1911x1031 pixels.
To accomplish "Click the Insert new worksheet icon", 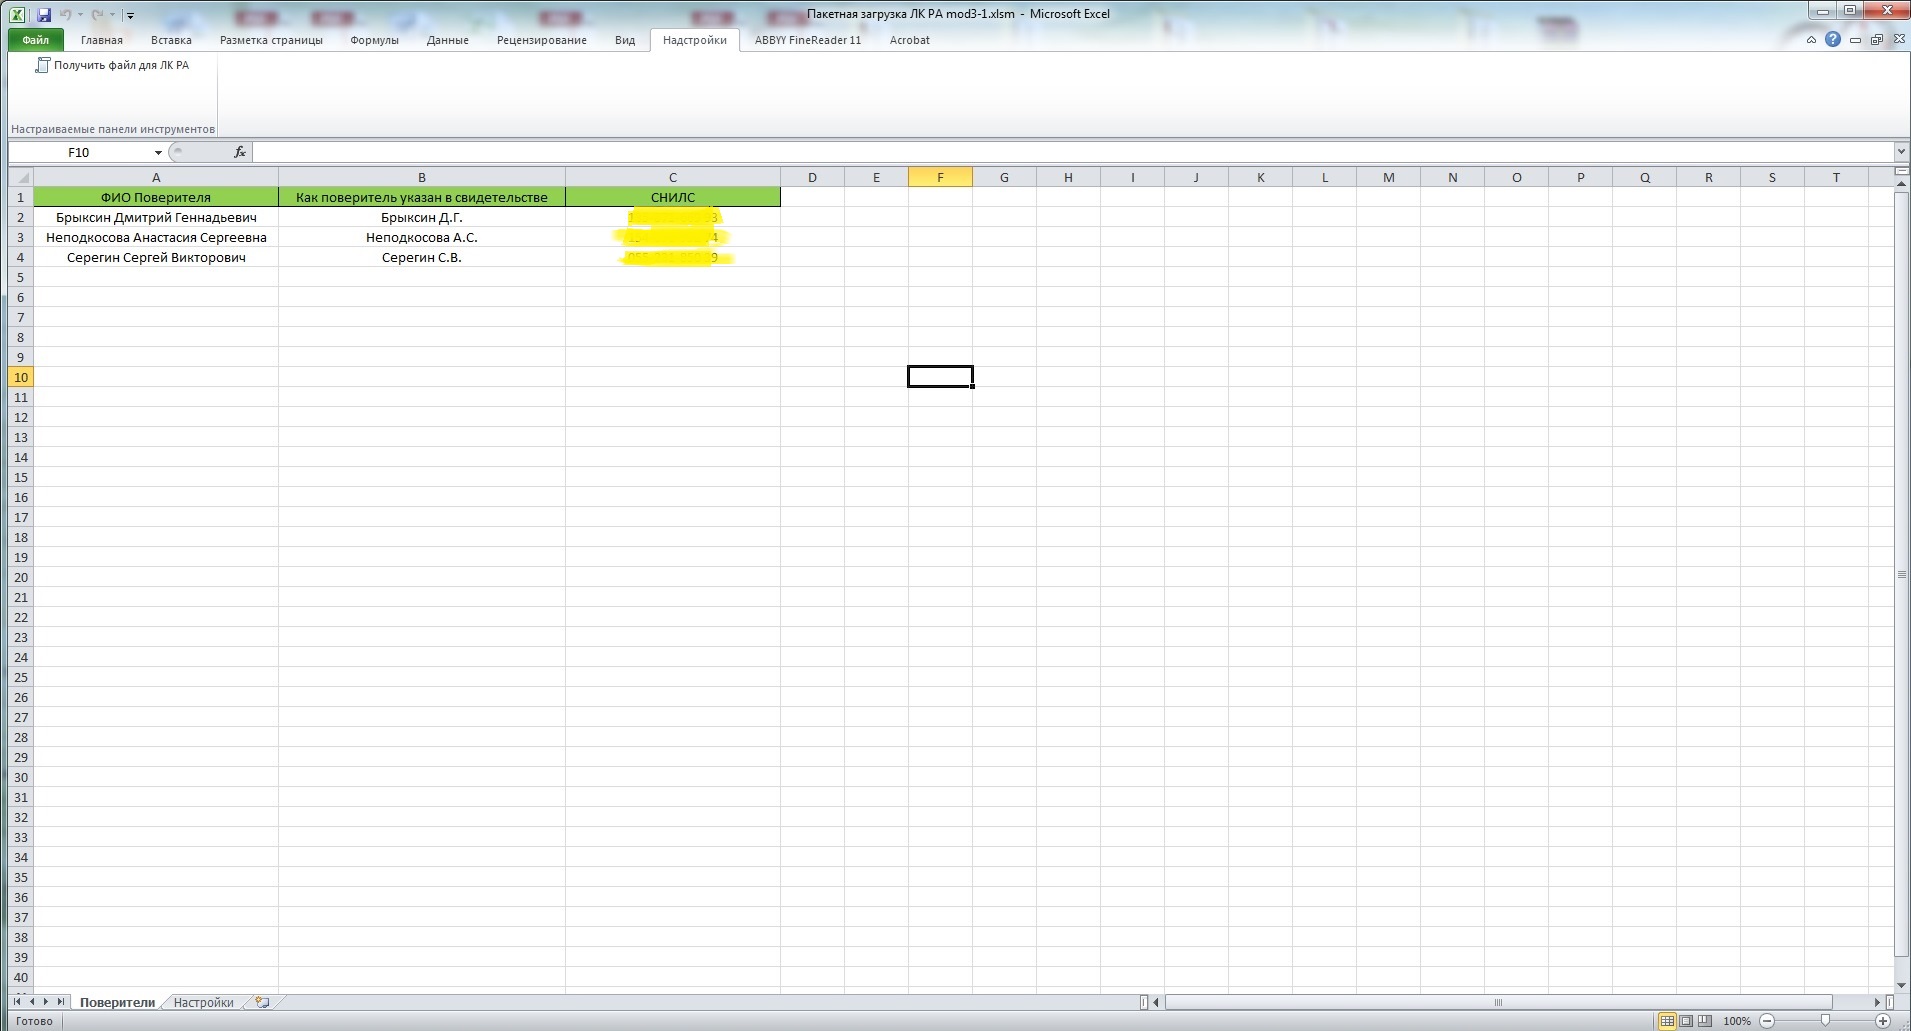I will coord(262,1002).
